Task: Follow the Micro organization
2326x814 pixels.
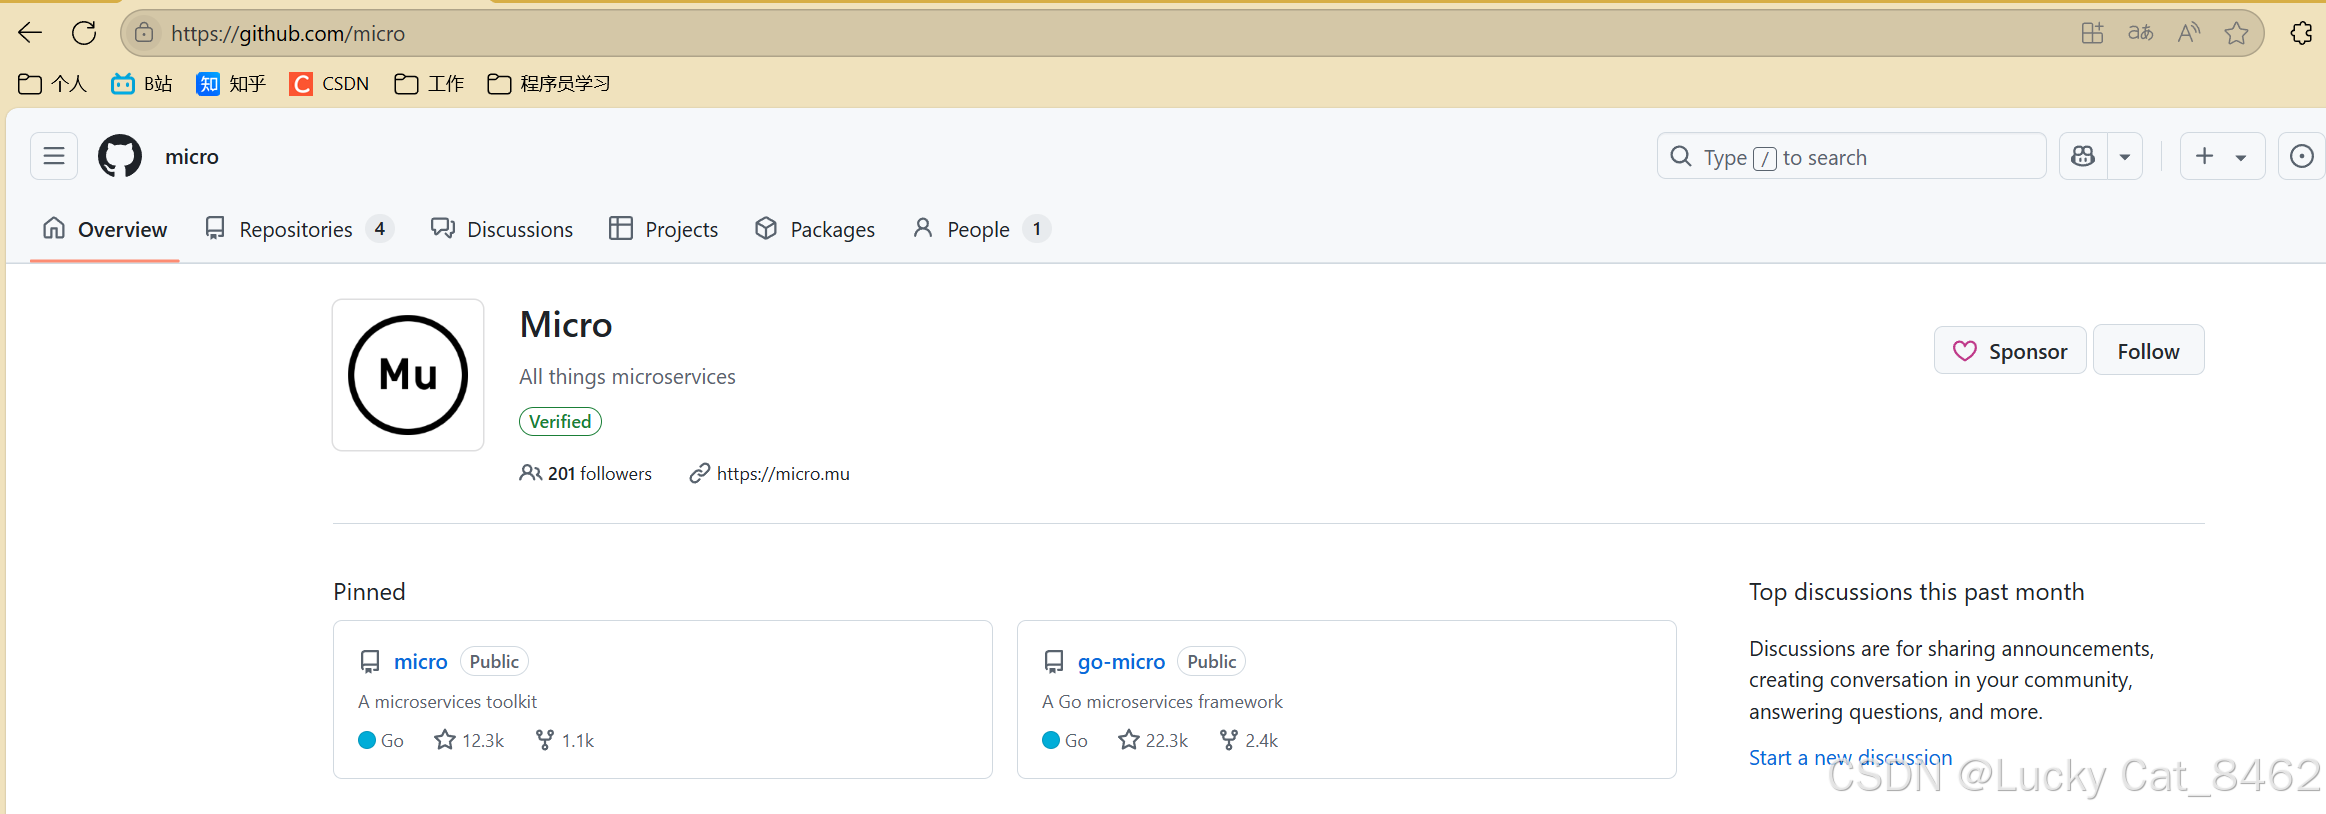Action: point(2148,351)
